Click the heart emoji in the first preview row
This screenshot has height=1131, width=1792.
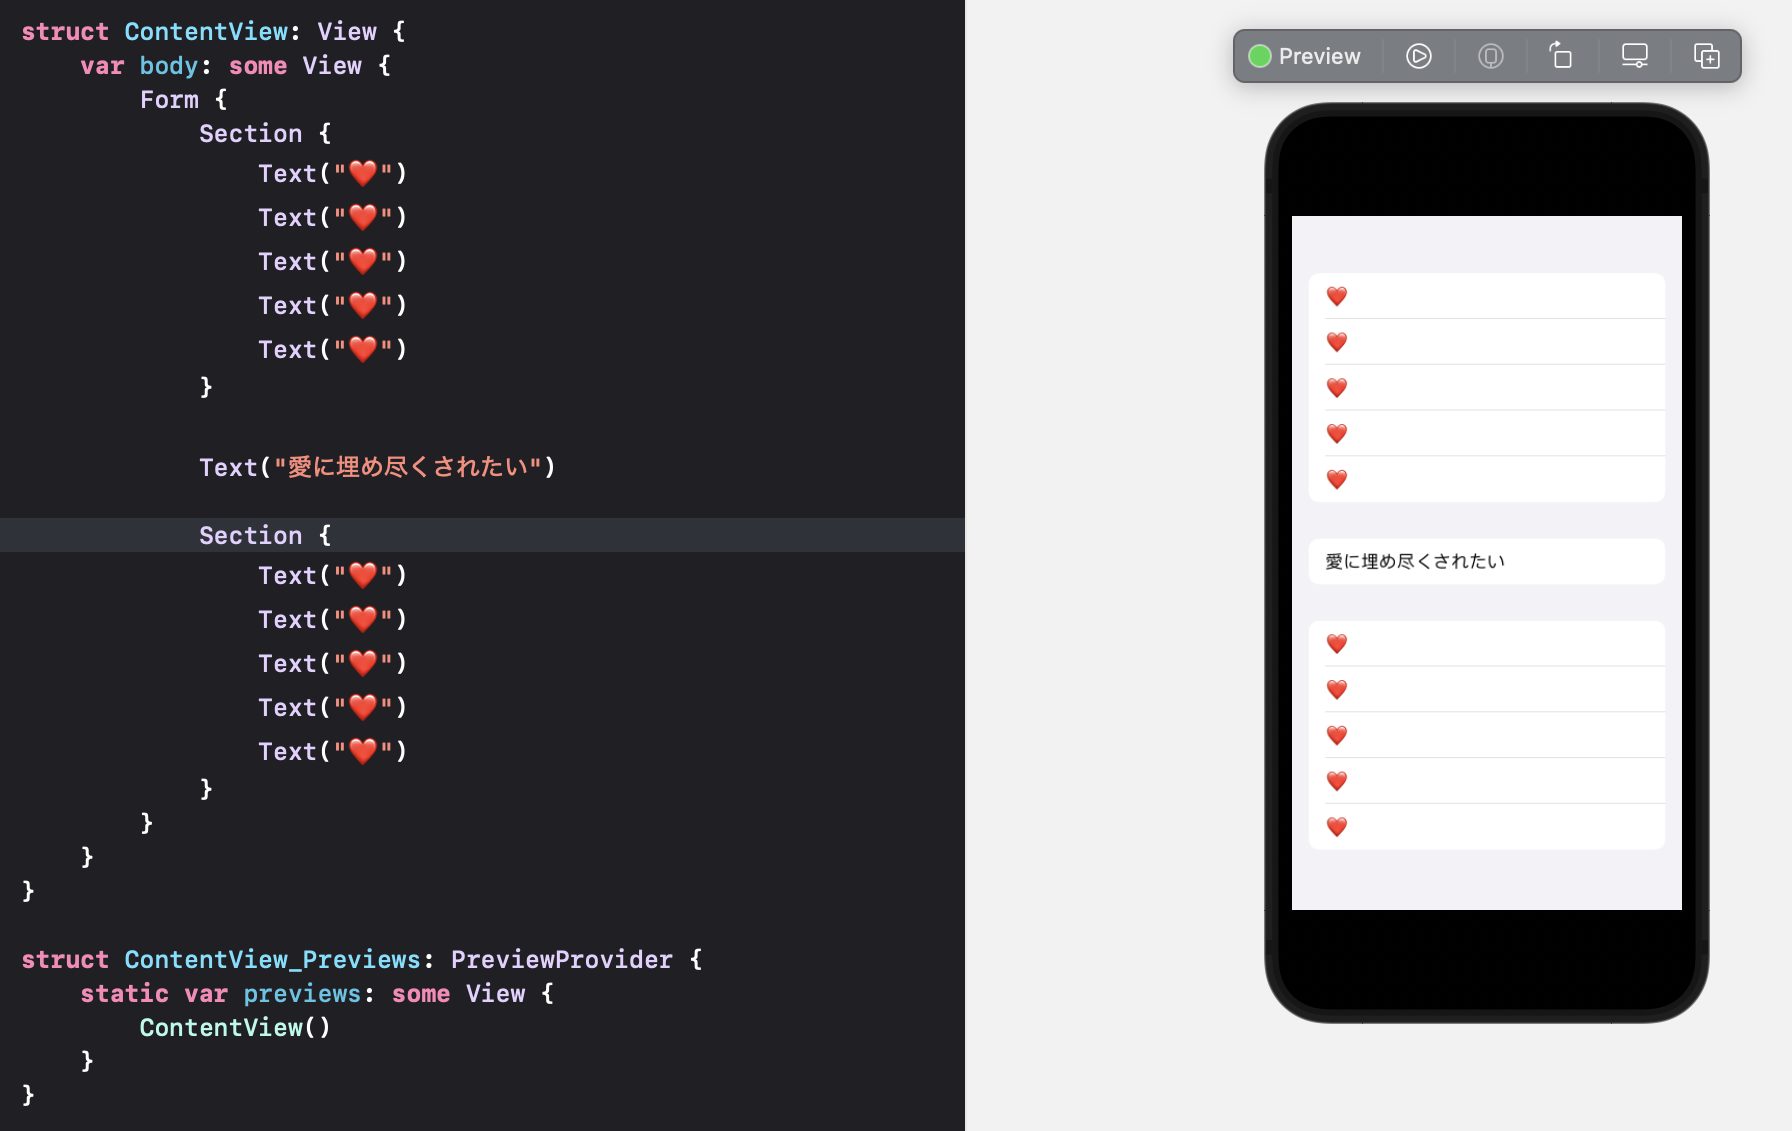(x=1336, y=296)
